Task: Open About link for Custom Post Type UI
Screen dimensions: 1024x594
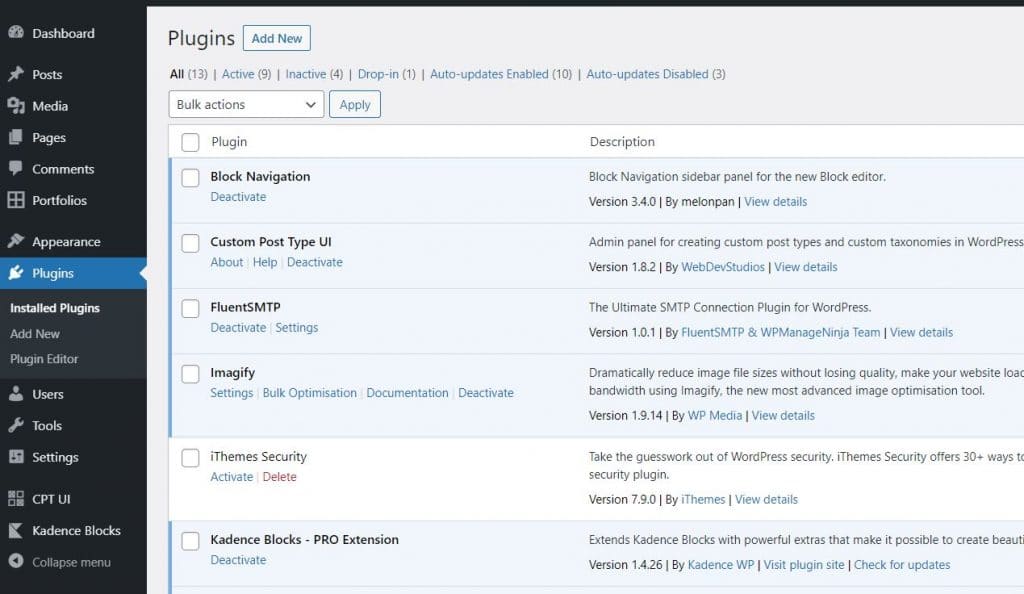Action: [227, 262]
